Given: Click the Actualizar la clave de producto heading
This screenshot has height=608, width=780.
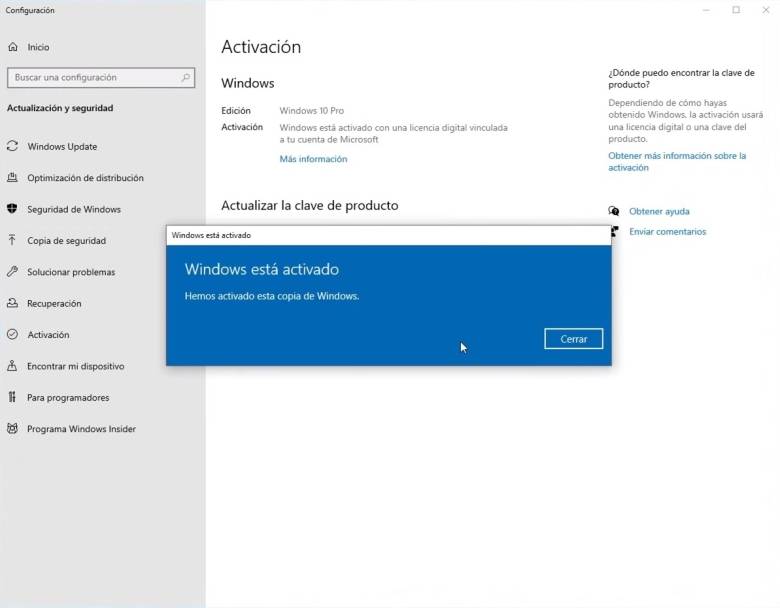Looking at the screenshot, I should [309, 205].
